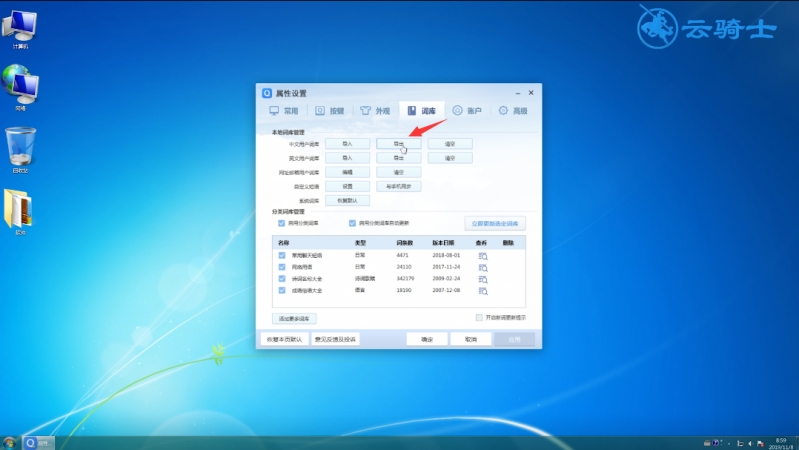Uncheck the 网络用语 dictionary checkbox
This screenshot has height=450, width=799.
point(282,267)
